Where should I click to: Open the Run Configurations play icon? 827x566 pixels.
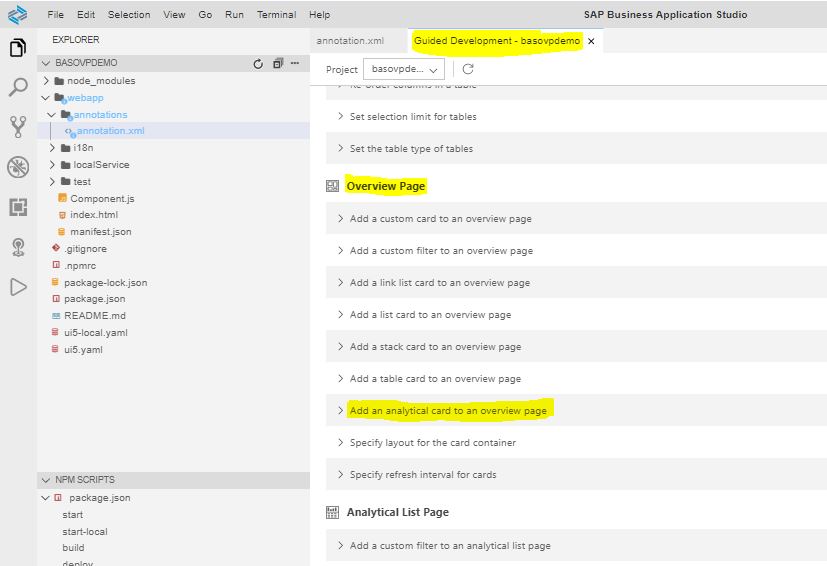pyautogui.click(x=18, y=287)
